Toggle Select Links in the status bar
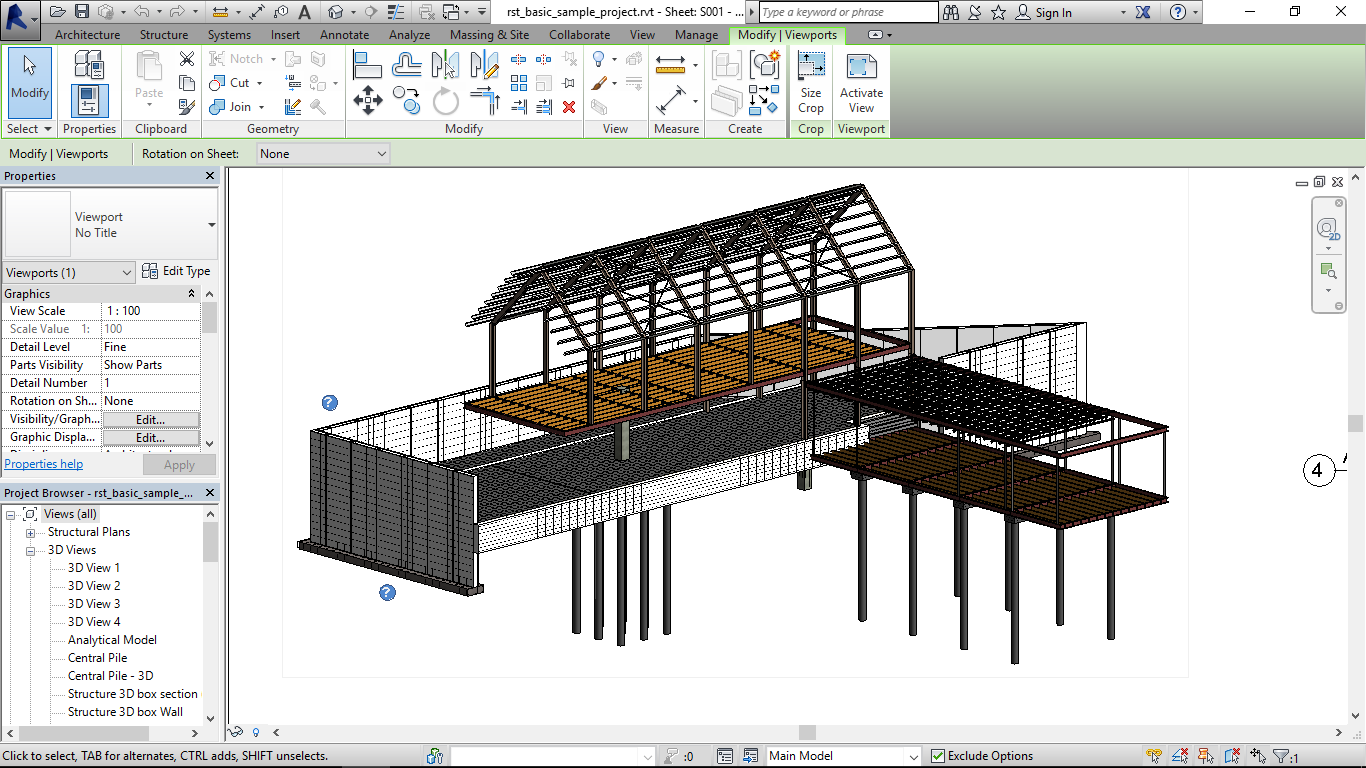The width and height of the screenshot is (1366, 768). pyautogui.click(x=1153, y=755)
